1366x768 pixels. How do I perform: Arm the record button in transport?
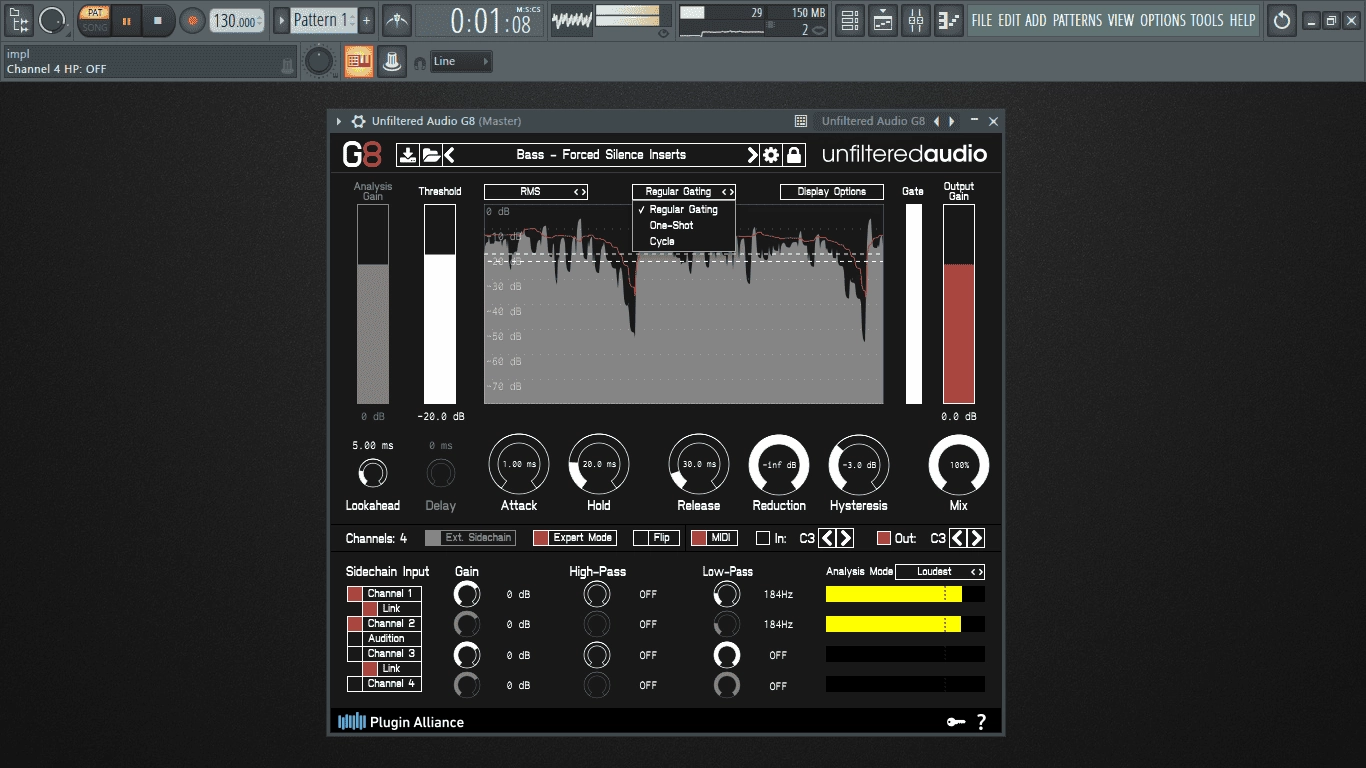[192, 20]
